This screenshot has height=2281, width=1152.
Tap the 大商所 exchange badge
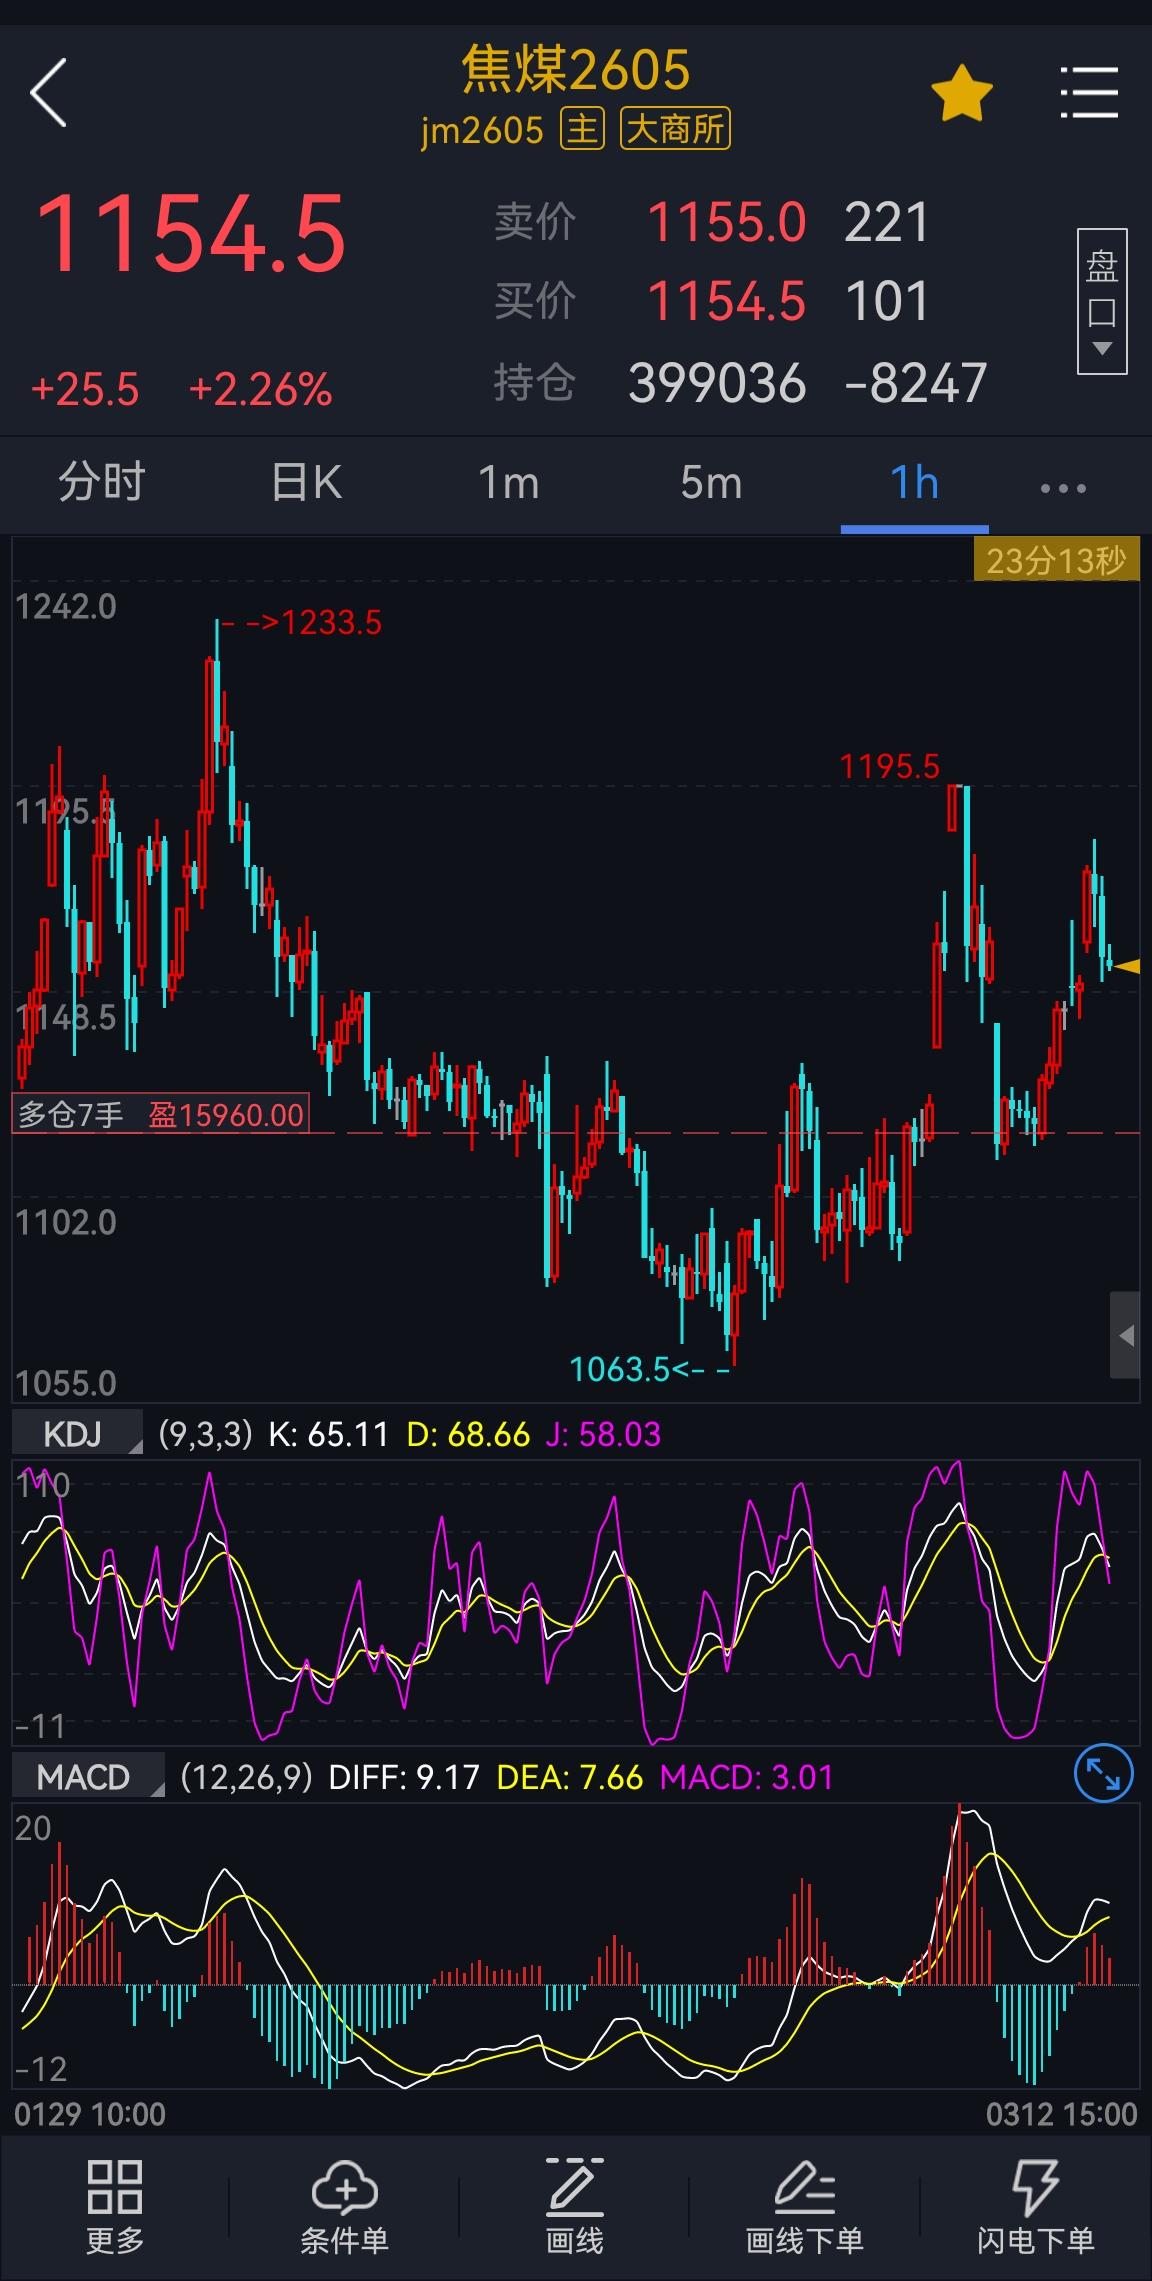676,129
